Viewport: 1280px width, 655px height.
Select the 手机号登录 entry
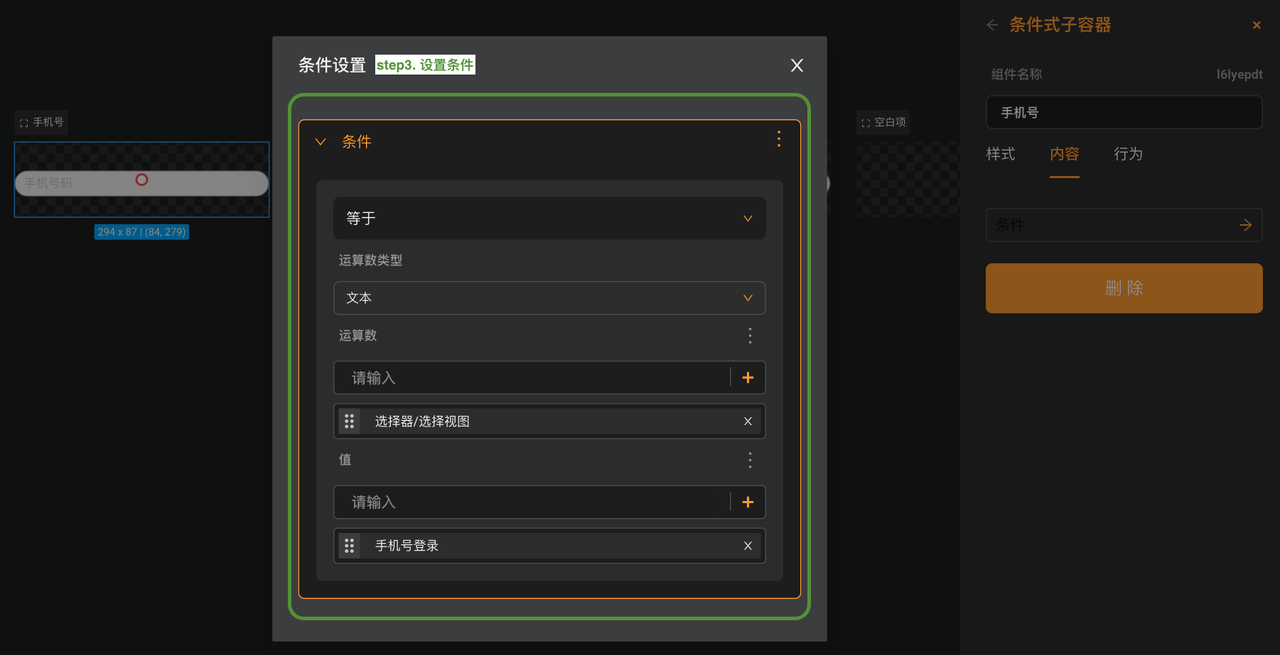coord(549,545)
